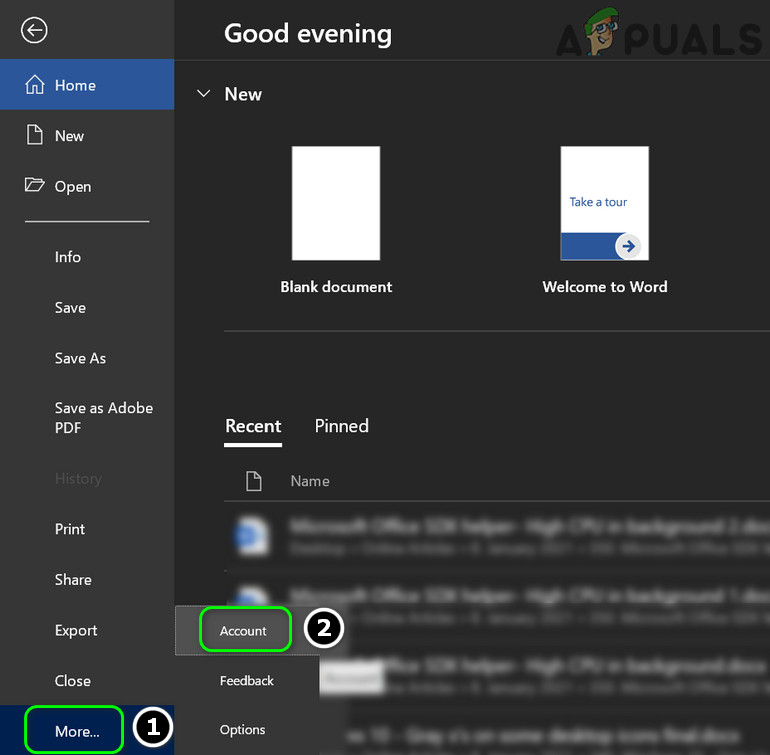The height and width of the screenshot is (755, 770).
Task: Choose Save As from the sidebar
Action: coord(87,358)
